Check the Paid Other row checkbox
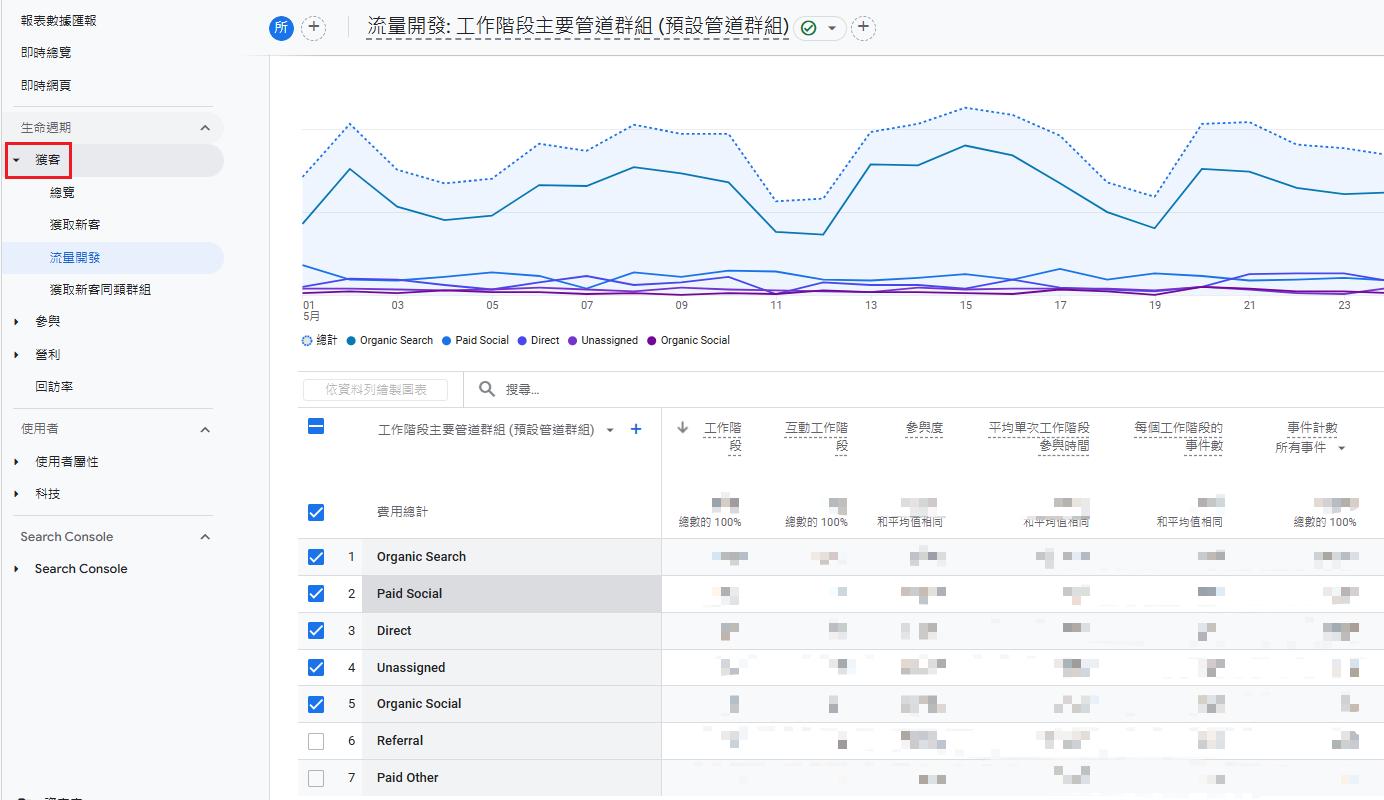 pyautogui.click(x=316, y=778)
